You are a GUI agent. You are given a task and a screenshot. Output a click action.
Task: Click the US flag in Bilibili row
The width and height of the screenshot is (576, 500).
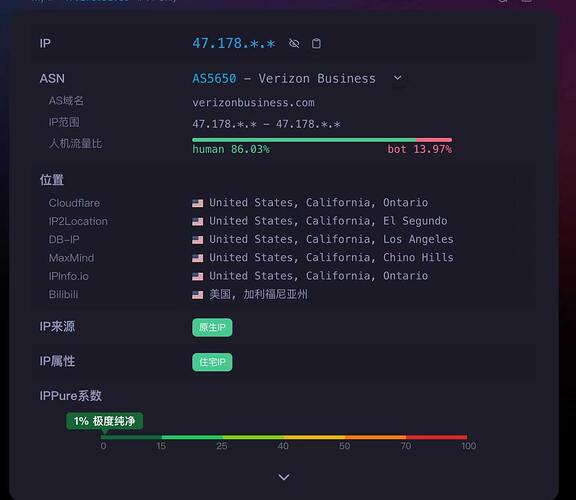198,295
